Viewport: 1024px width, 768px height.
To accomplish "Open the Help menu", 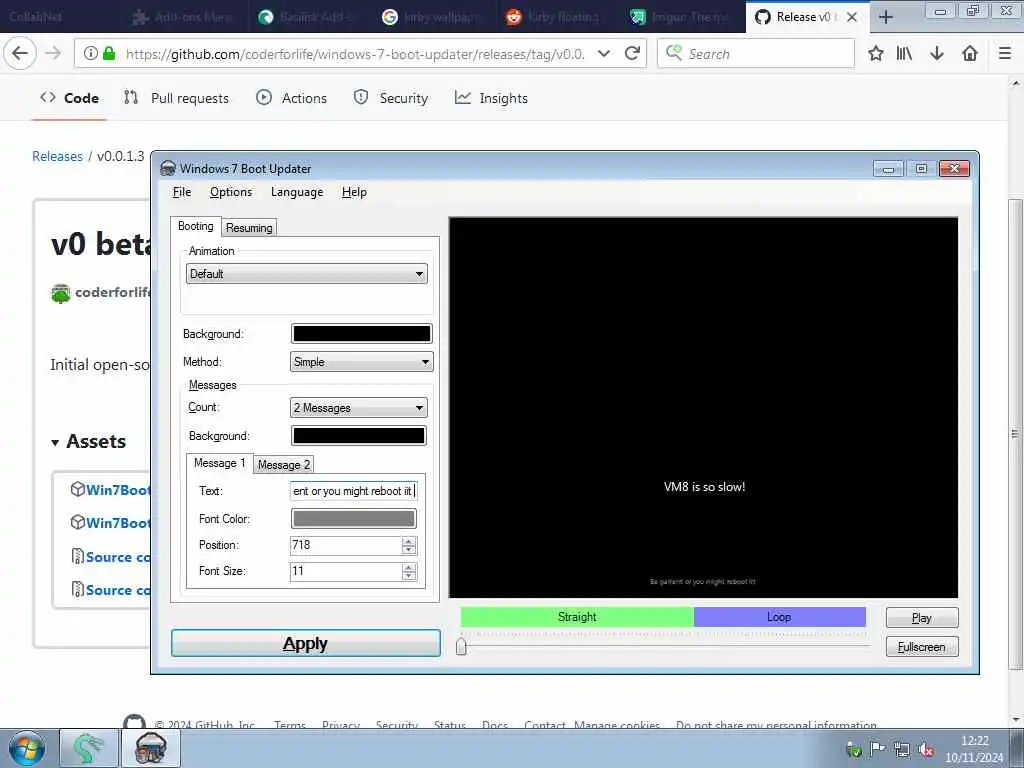I will [x=354, y=192].
